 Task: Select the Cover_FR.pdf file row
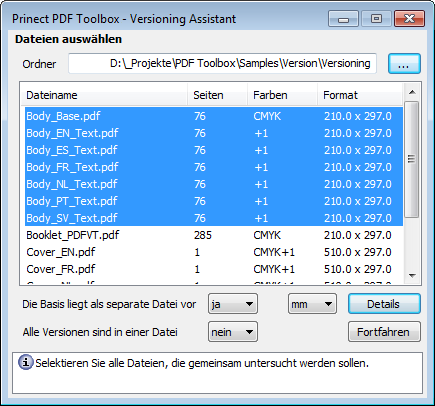(213, 269)
